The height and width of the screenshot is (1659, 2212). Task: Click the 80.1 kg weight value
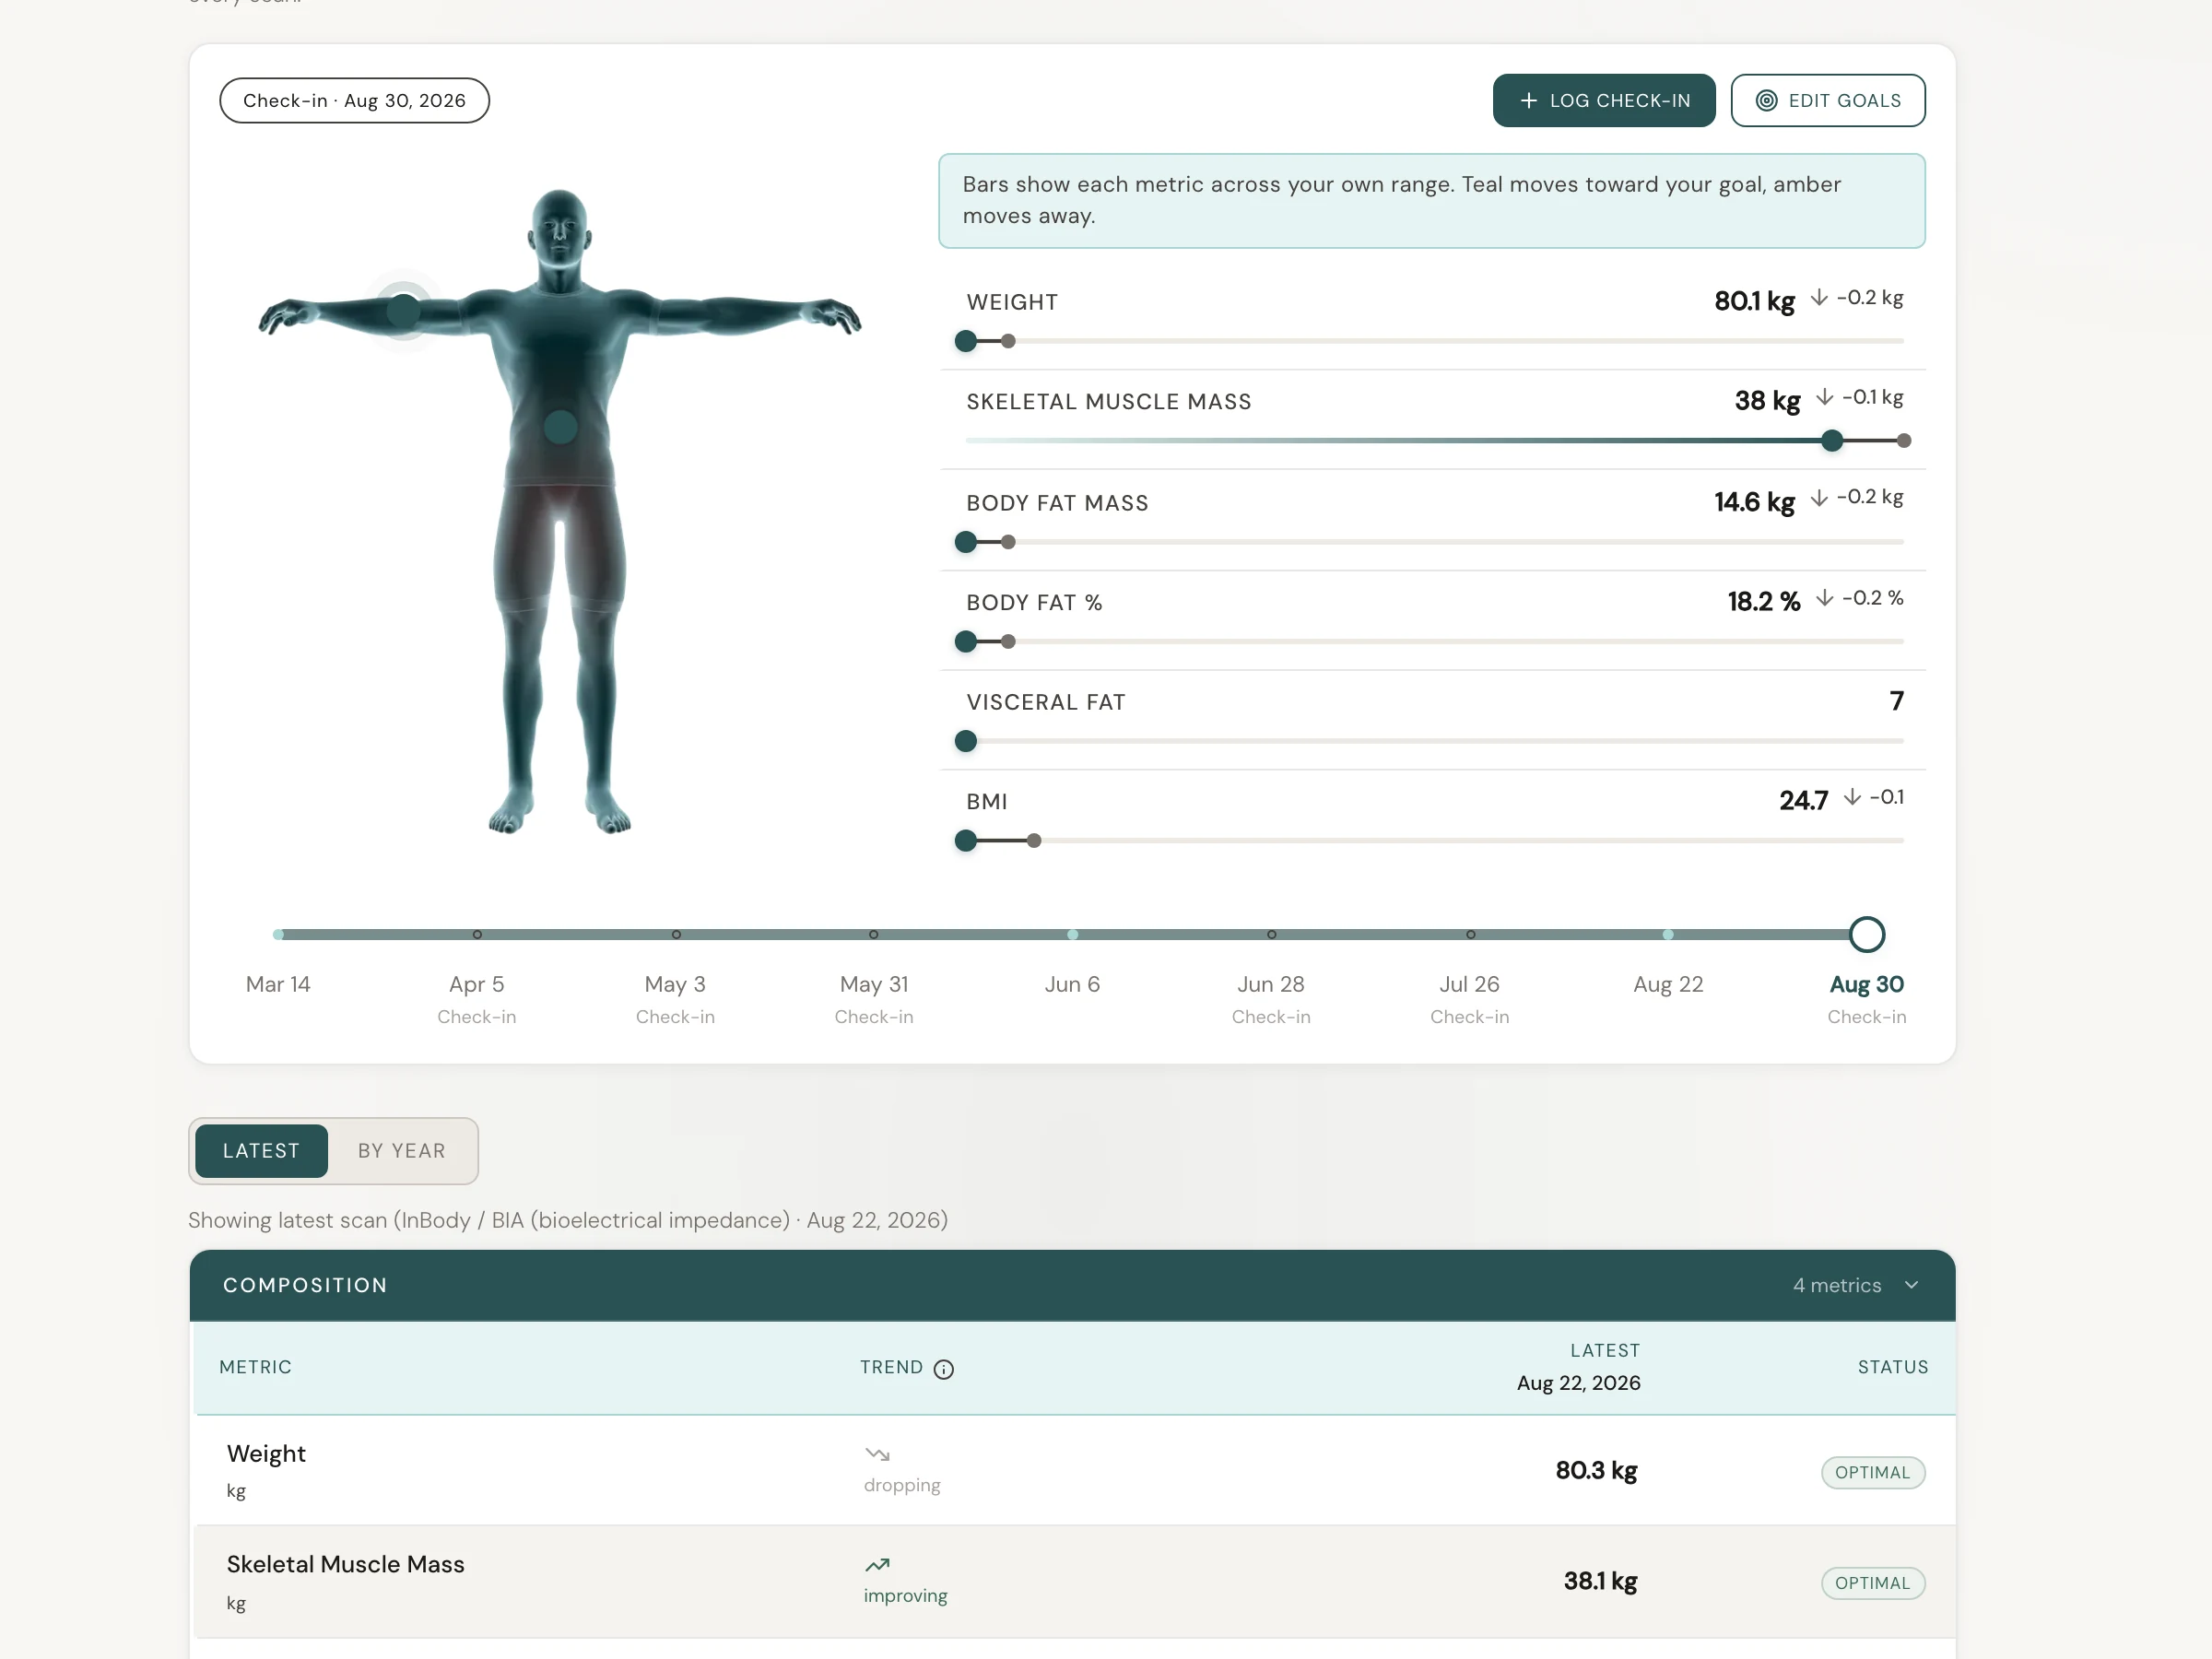tap(1754, 301)
